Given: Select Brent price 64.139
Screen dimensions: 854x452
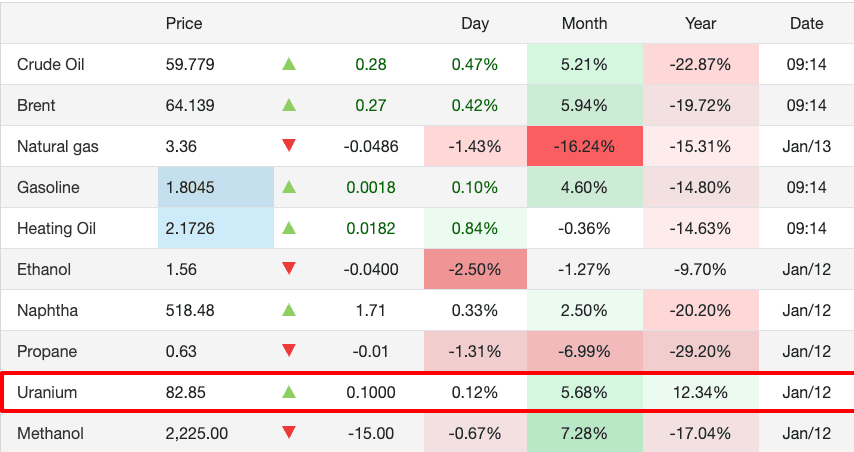Looking at the screenshot, I should pos(190,105).
